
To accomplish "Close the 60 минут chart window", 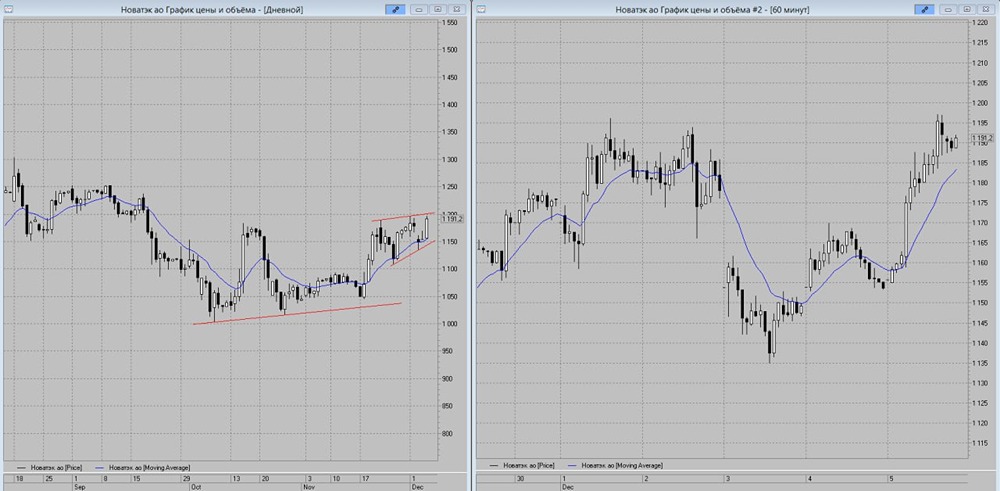I will tap(985, 9).
